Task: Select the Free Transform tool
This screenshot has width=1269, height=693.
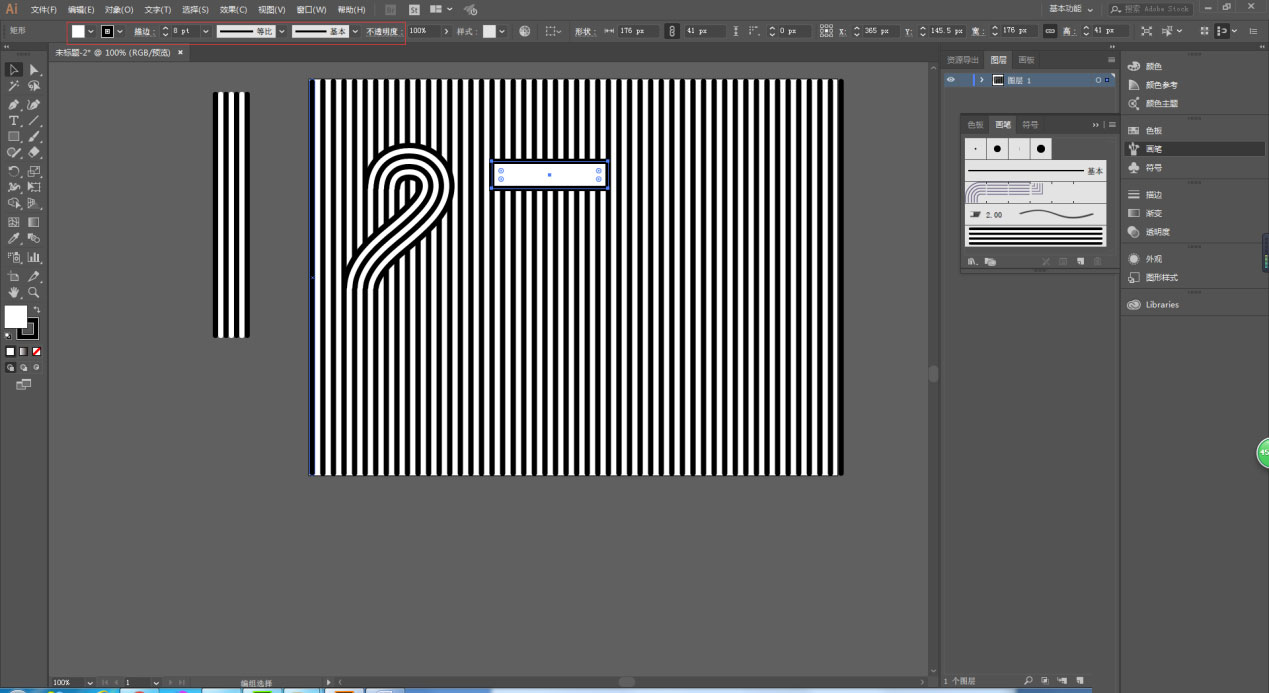Action: 34,187
